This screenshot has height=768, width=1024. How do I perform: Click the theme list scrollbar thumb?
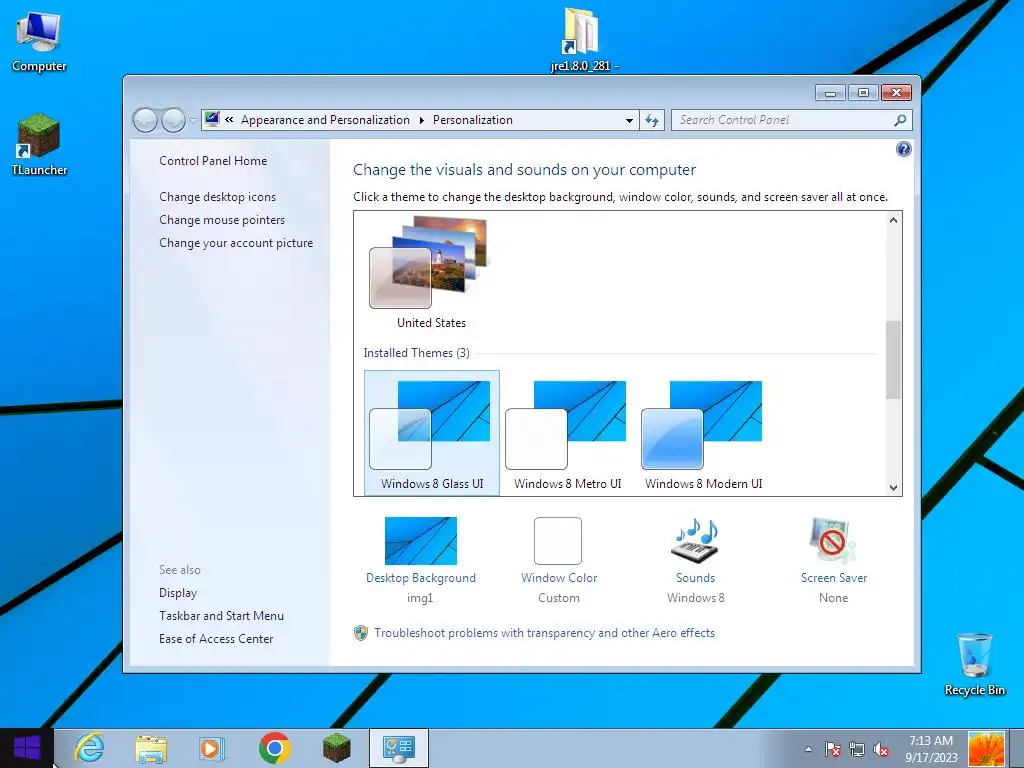tap(893, 360)
